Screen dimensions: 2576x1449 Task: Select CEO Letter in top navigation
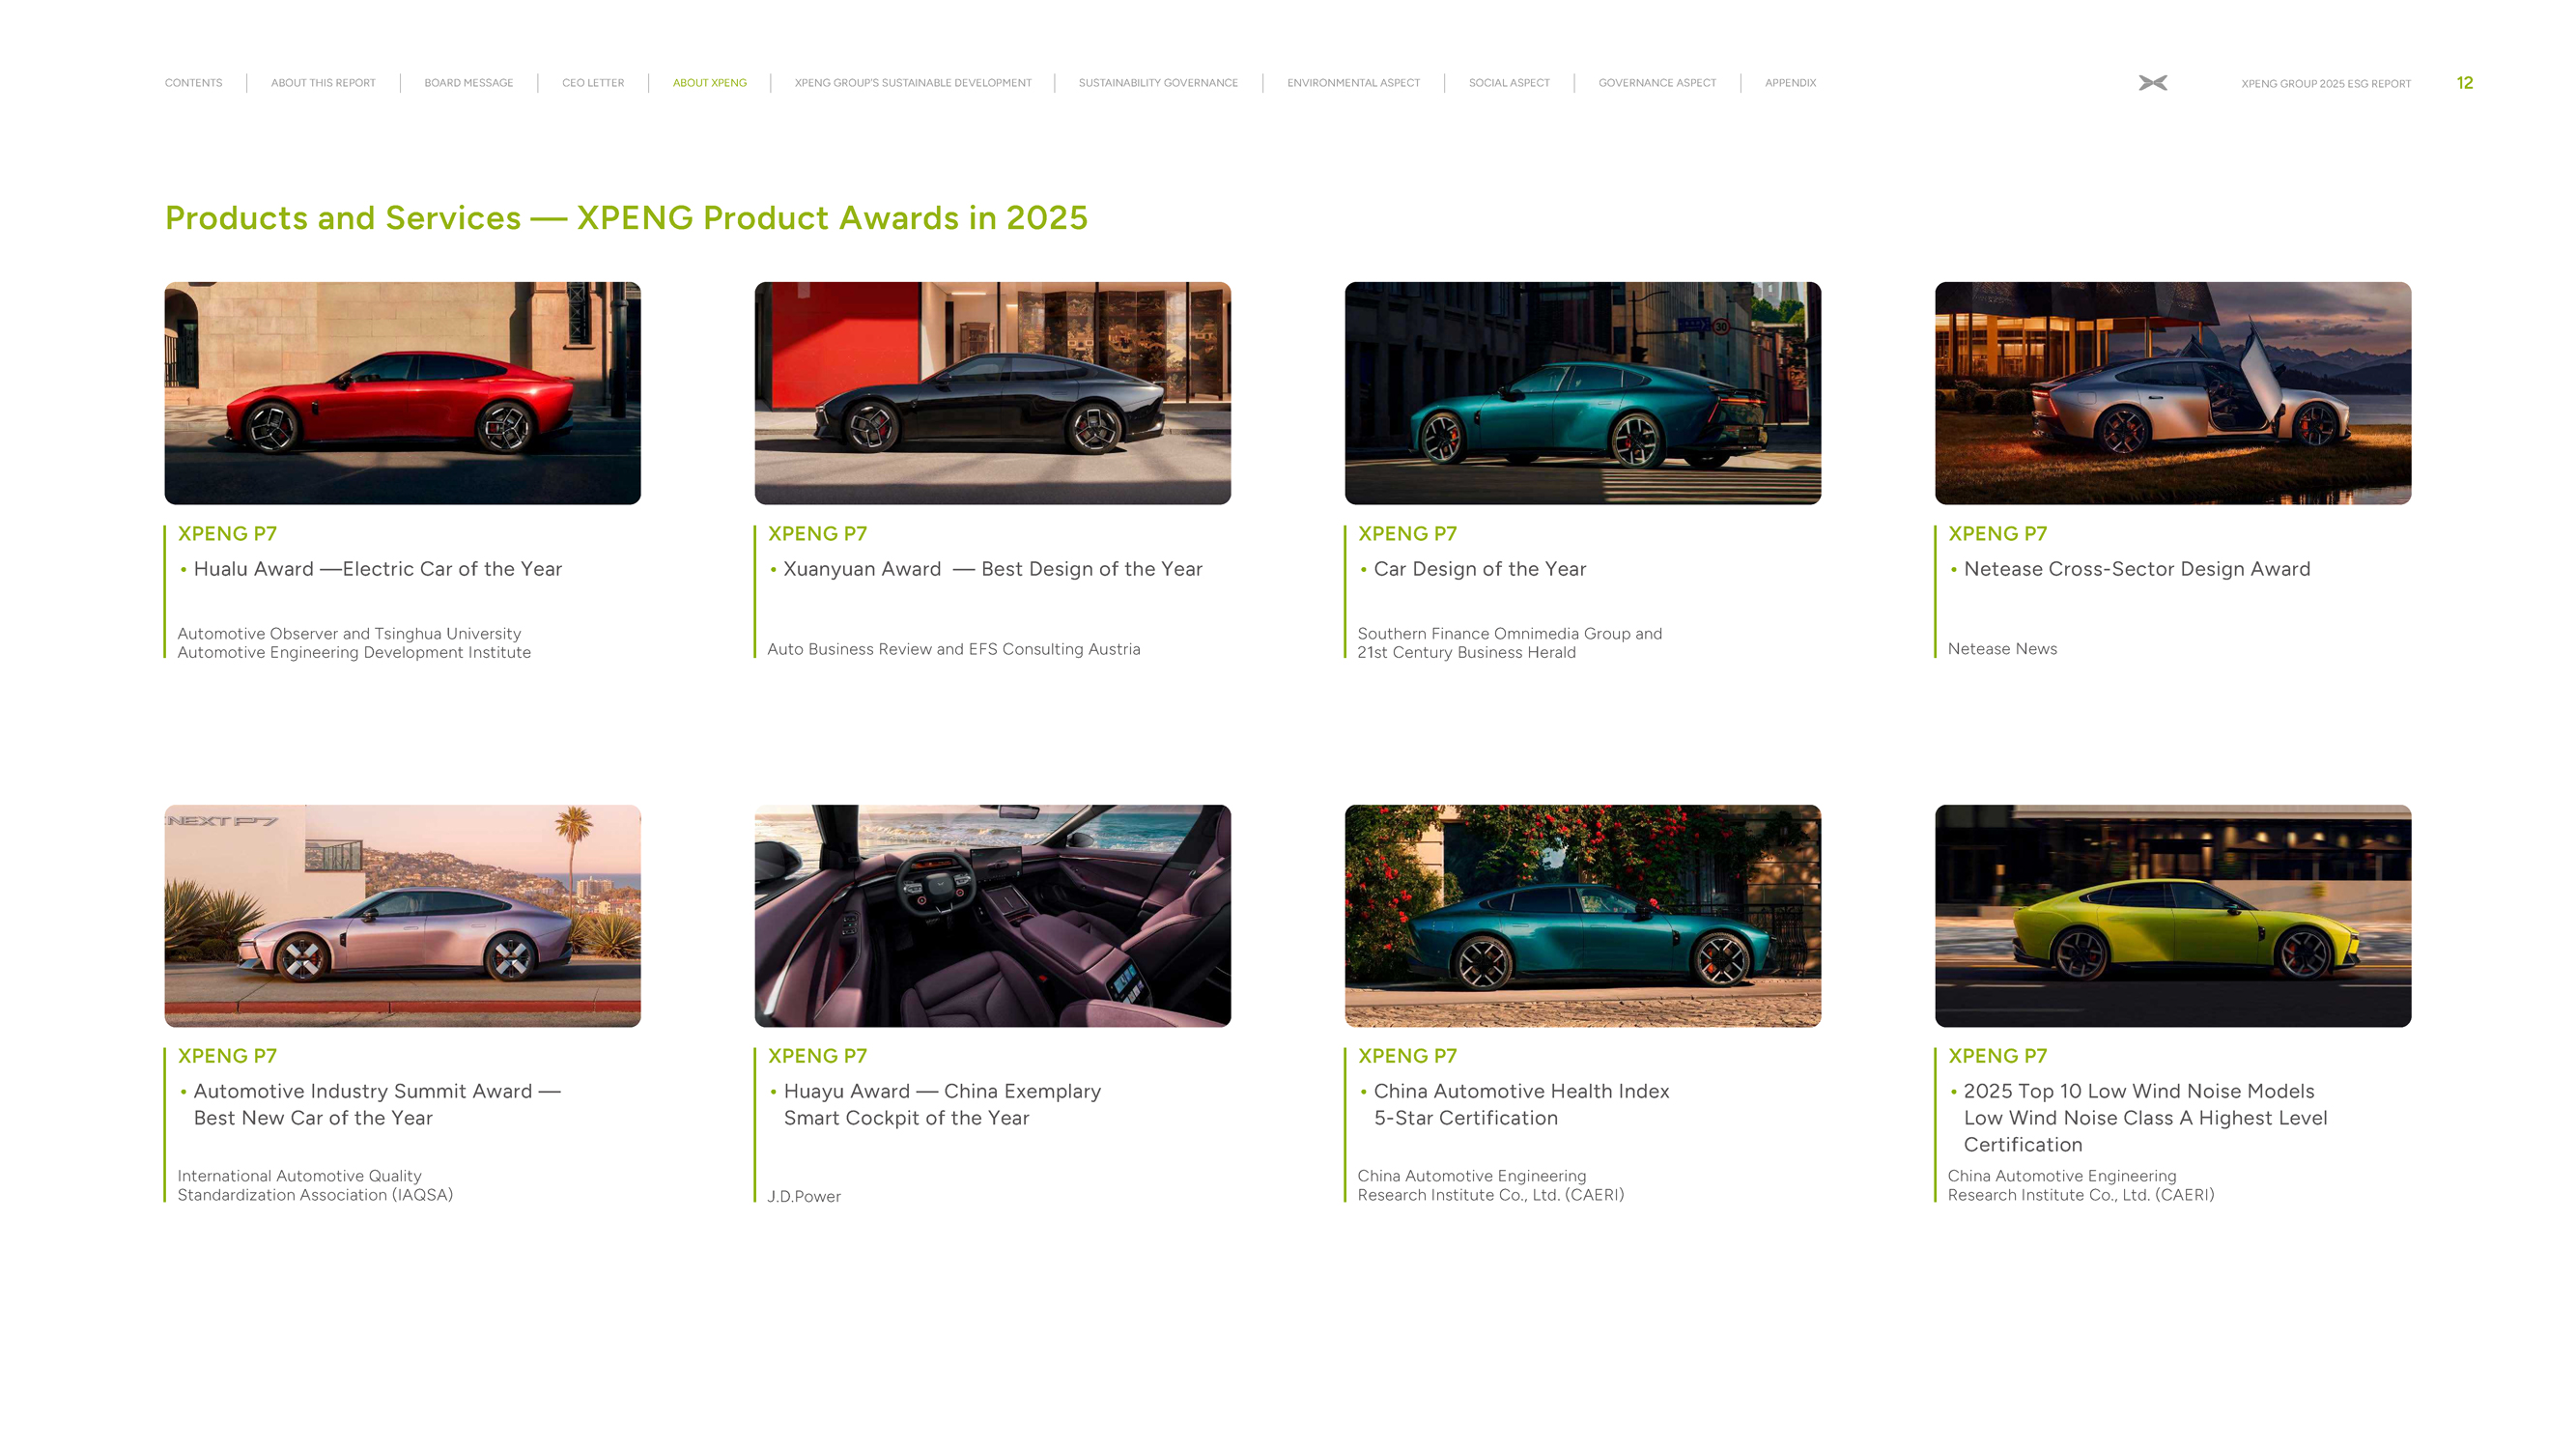[x=592, y=83]
